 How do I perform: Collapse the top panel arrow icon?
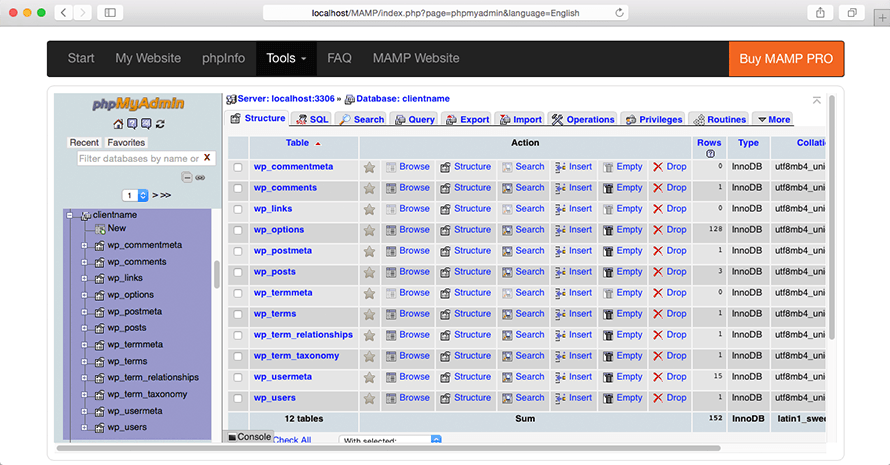(x=817, y=100)
